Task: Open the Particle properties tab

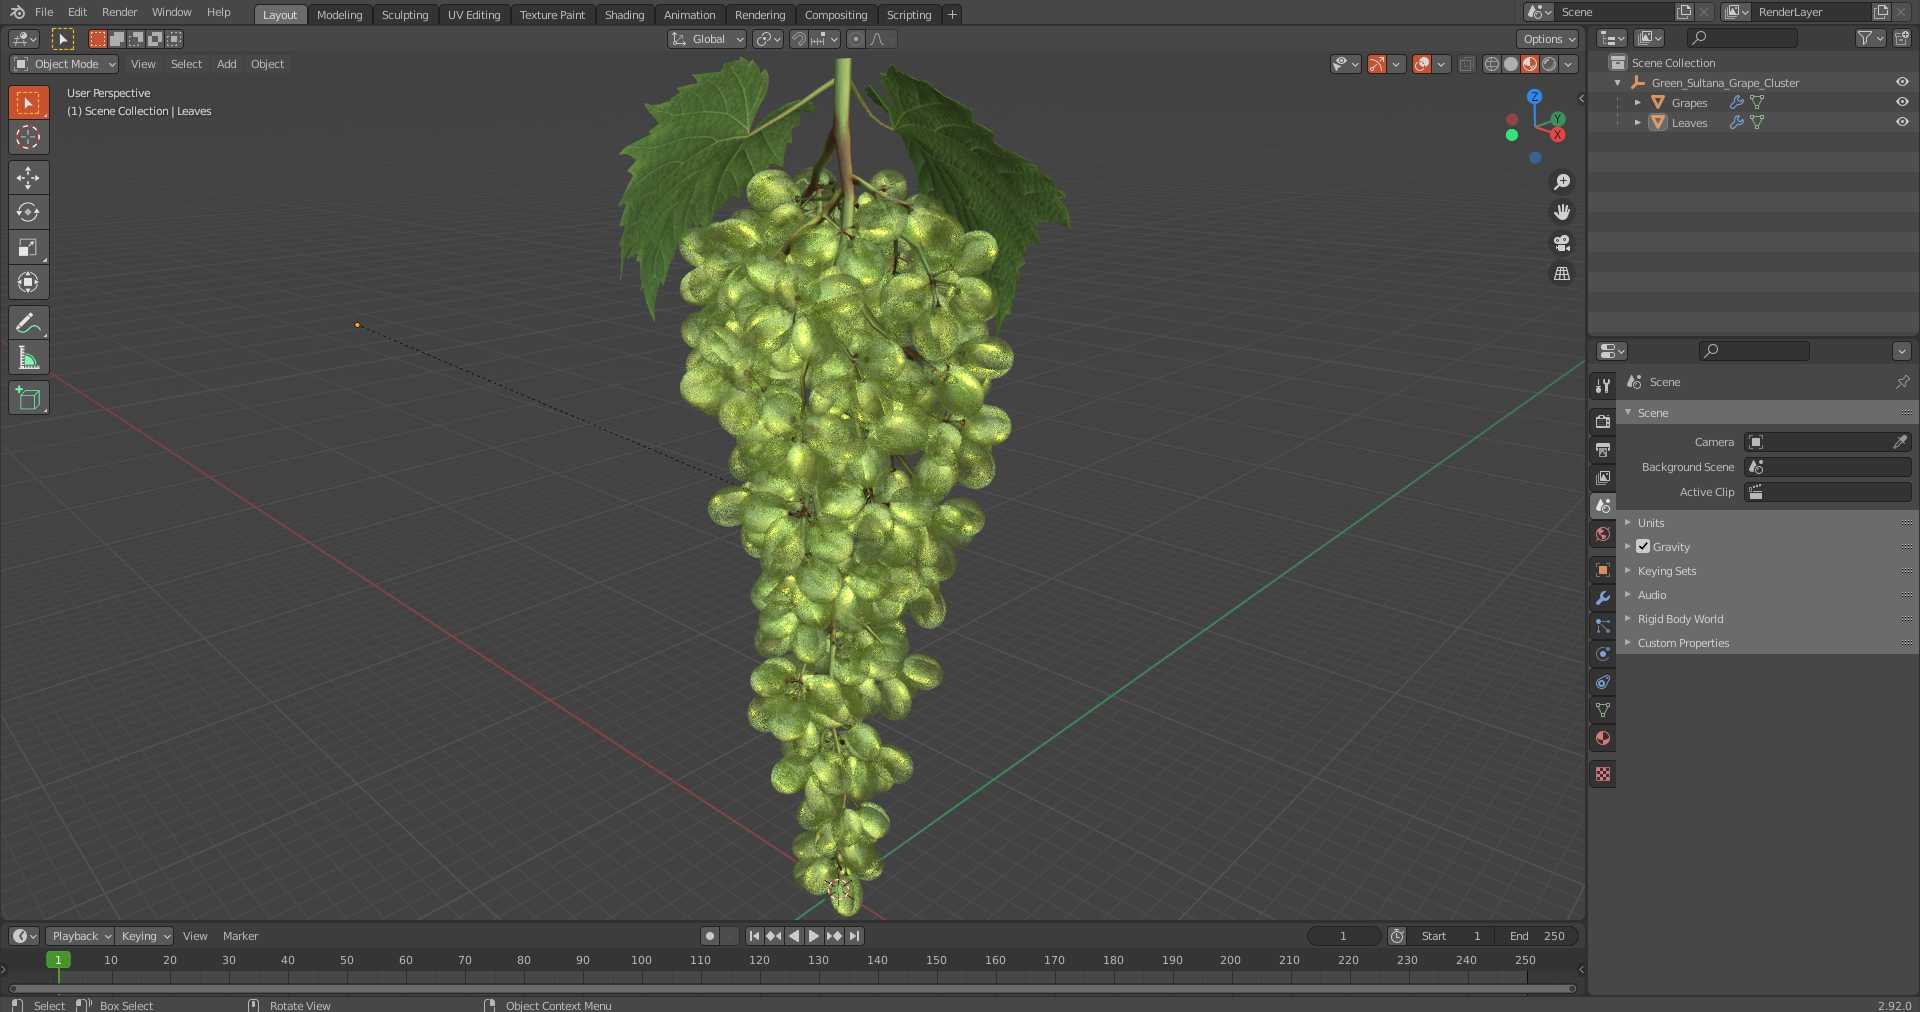Action: pyautogui.click(x=1603, y=626)
